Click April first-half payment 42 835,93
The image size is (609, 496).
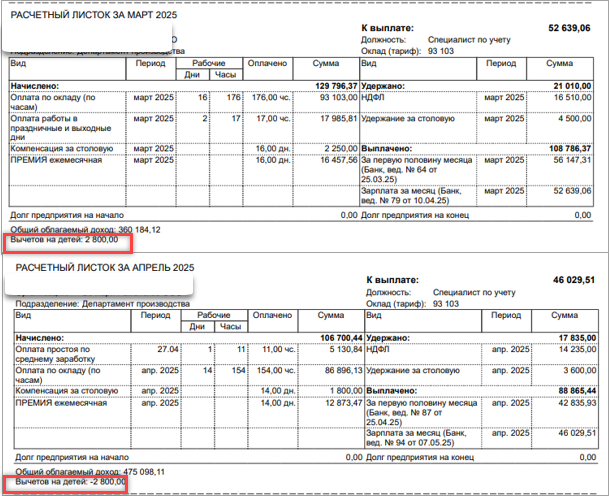pyautogui.click(x=577, y=403)
